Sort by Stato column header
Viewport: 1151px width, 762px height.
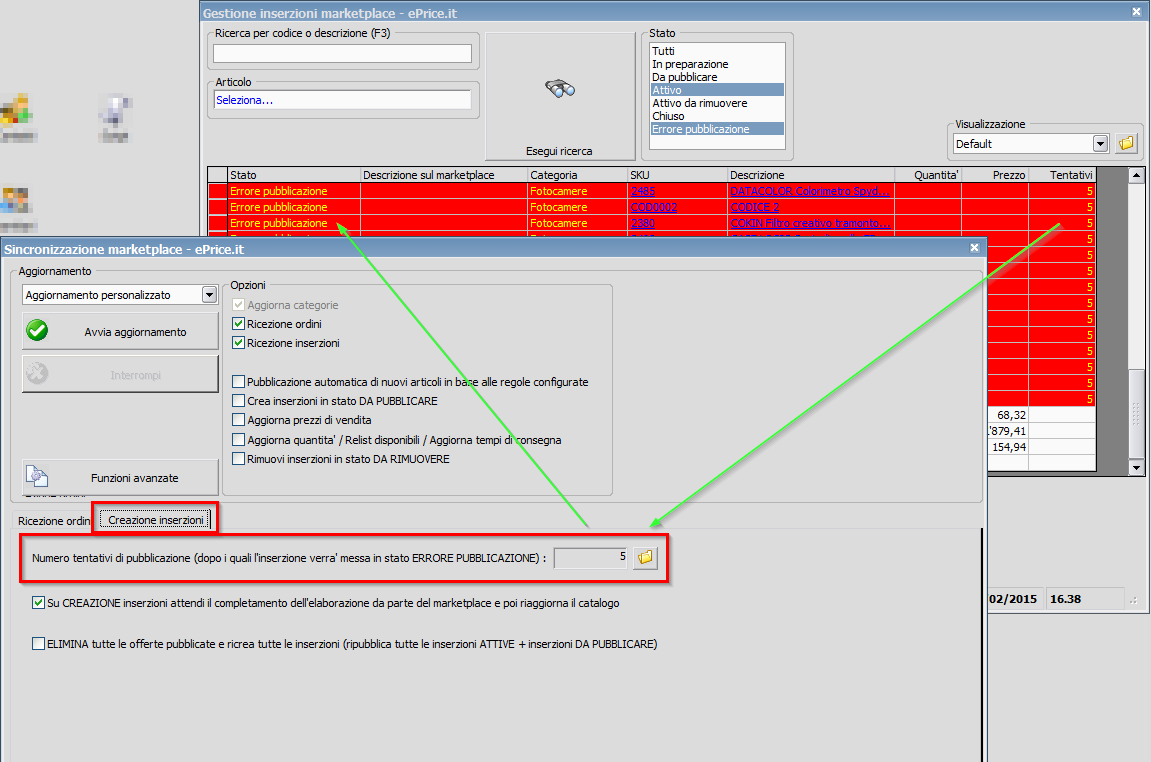click(x=294, y=175)
